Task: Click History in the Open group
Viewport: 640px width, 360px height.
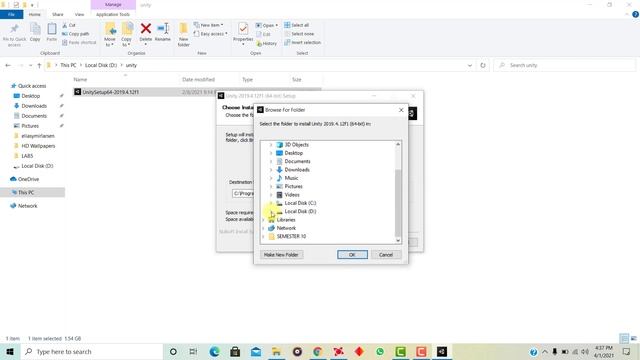Action: coord(267,43)
